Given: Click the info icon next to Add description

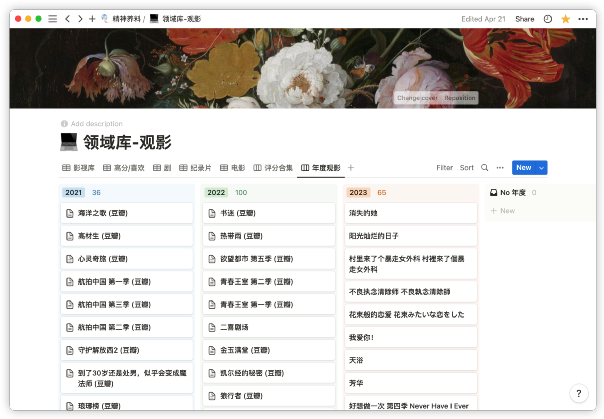Looking at the screenshot, I should click(64, 124).
